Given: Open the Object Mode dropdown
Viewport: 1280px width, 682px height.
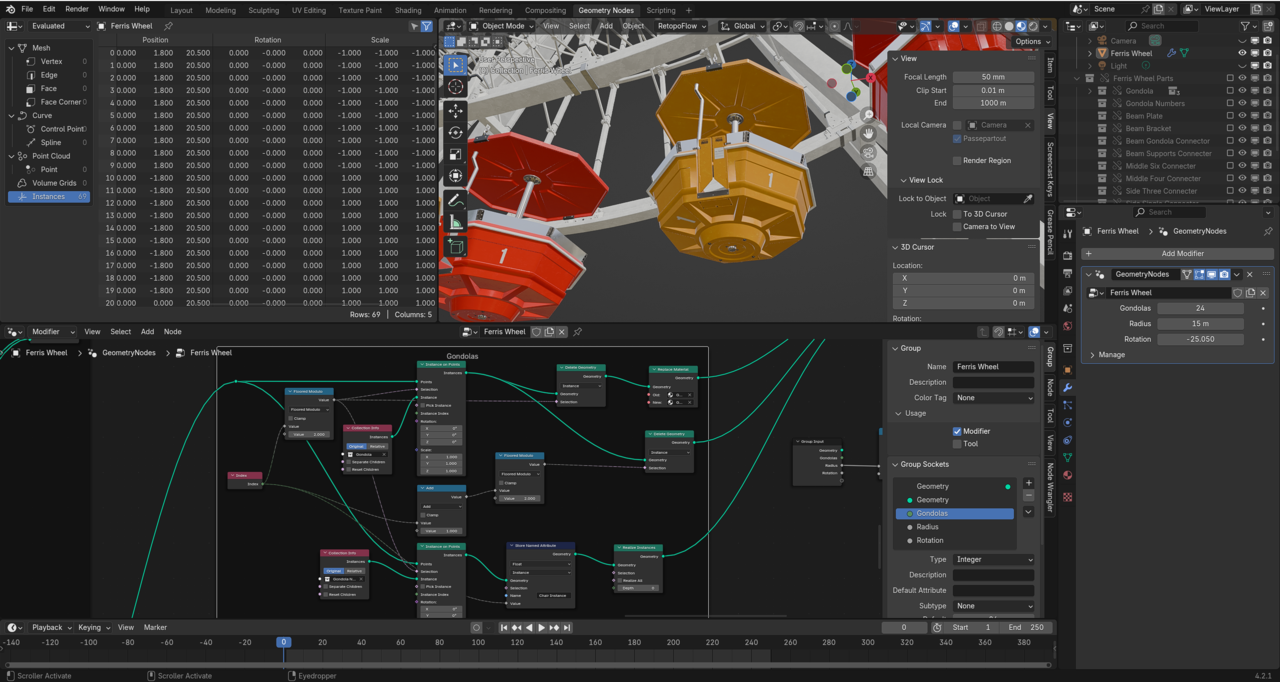Looking at the screenshot, I should coord(502,26).
